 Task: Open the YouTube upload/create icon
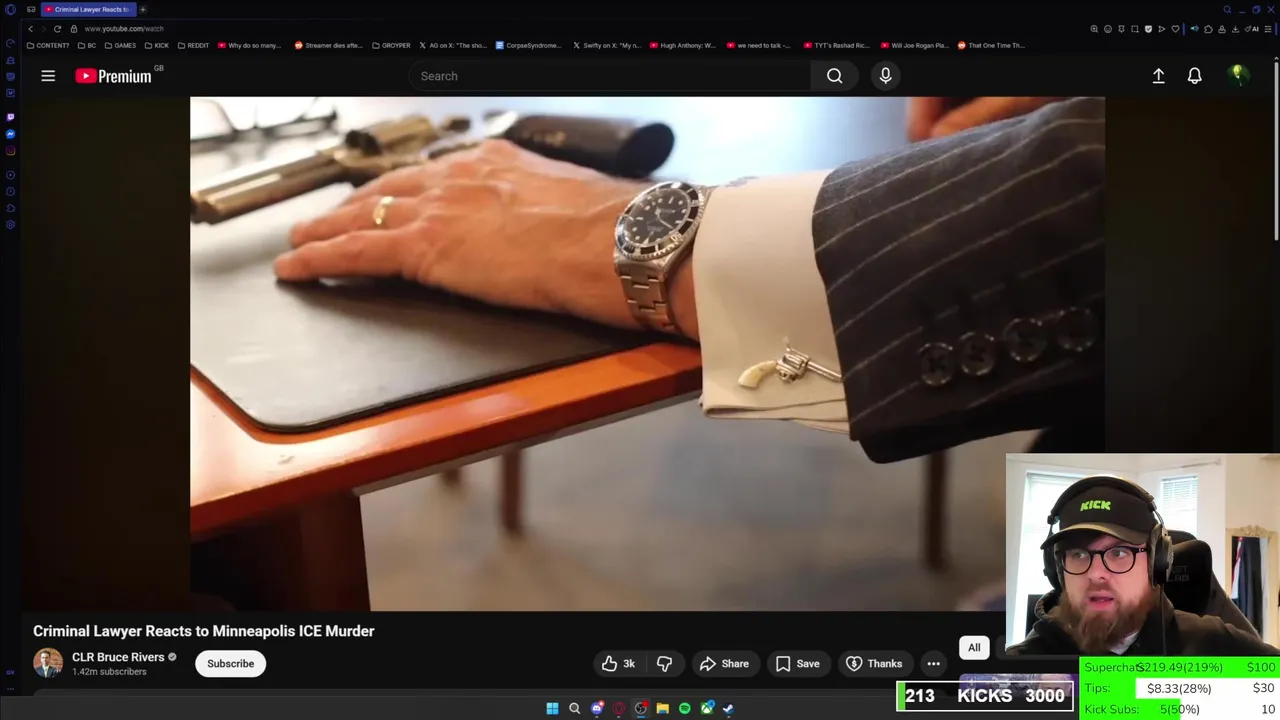pyautogui.click(x=1158, y=76)
